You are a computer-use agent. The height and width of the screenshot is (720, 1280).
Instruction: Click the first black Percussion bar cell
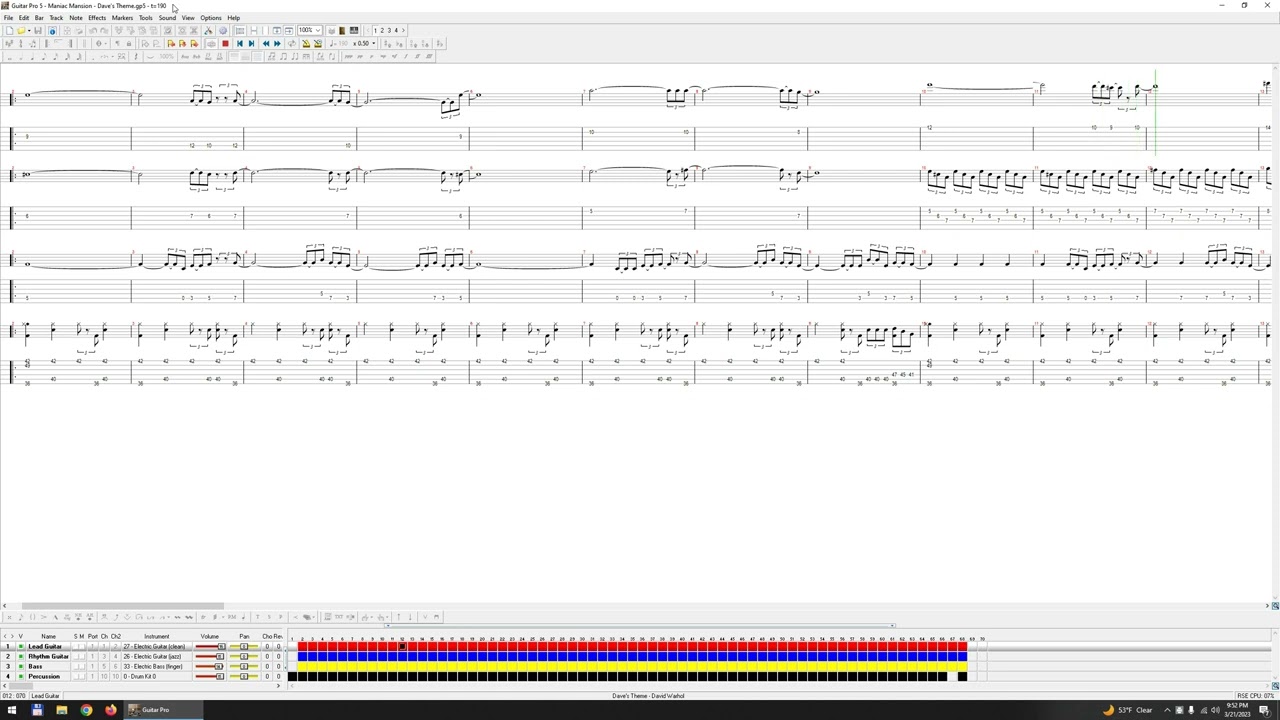point(292,676)
